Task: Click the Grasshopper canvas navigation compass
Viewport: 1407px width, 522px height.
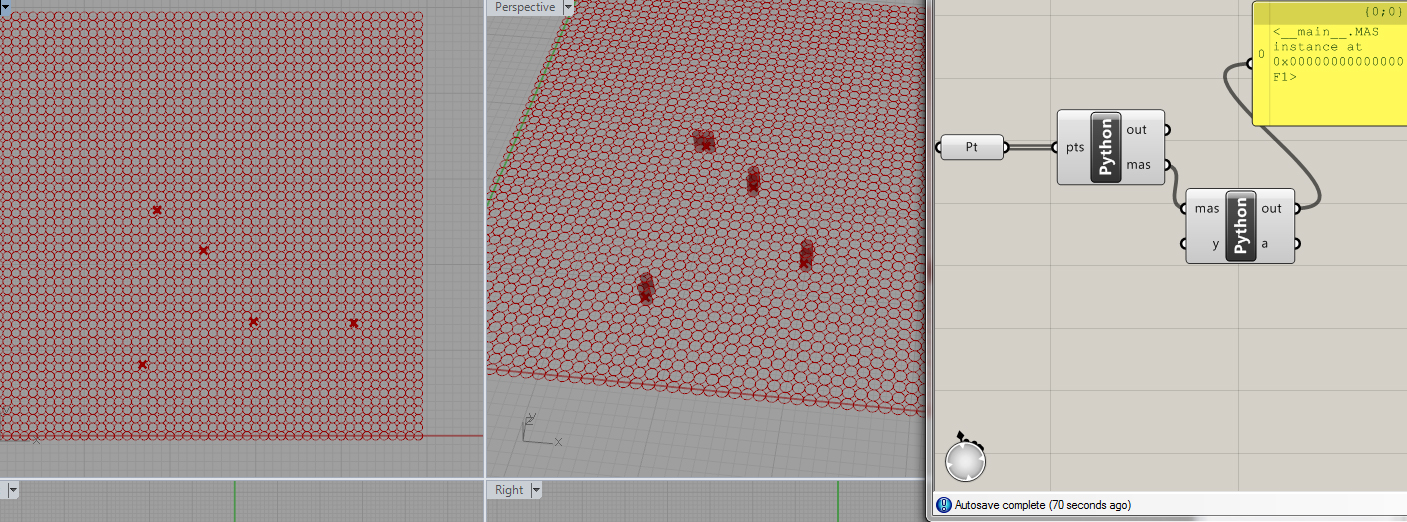Action: 965,461
